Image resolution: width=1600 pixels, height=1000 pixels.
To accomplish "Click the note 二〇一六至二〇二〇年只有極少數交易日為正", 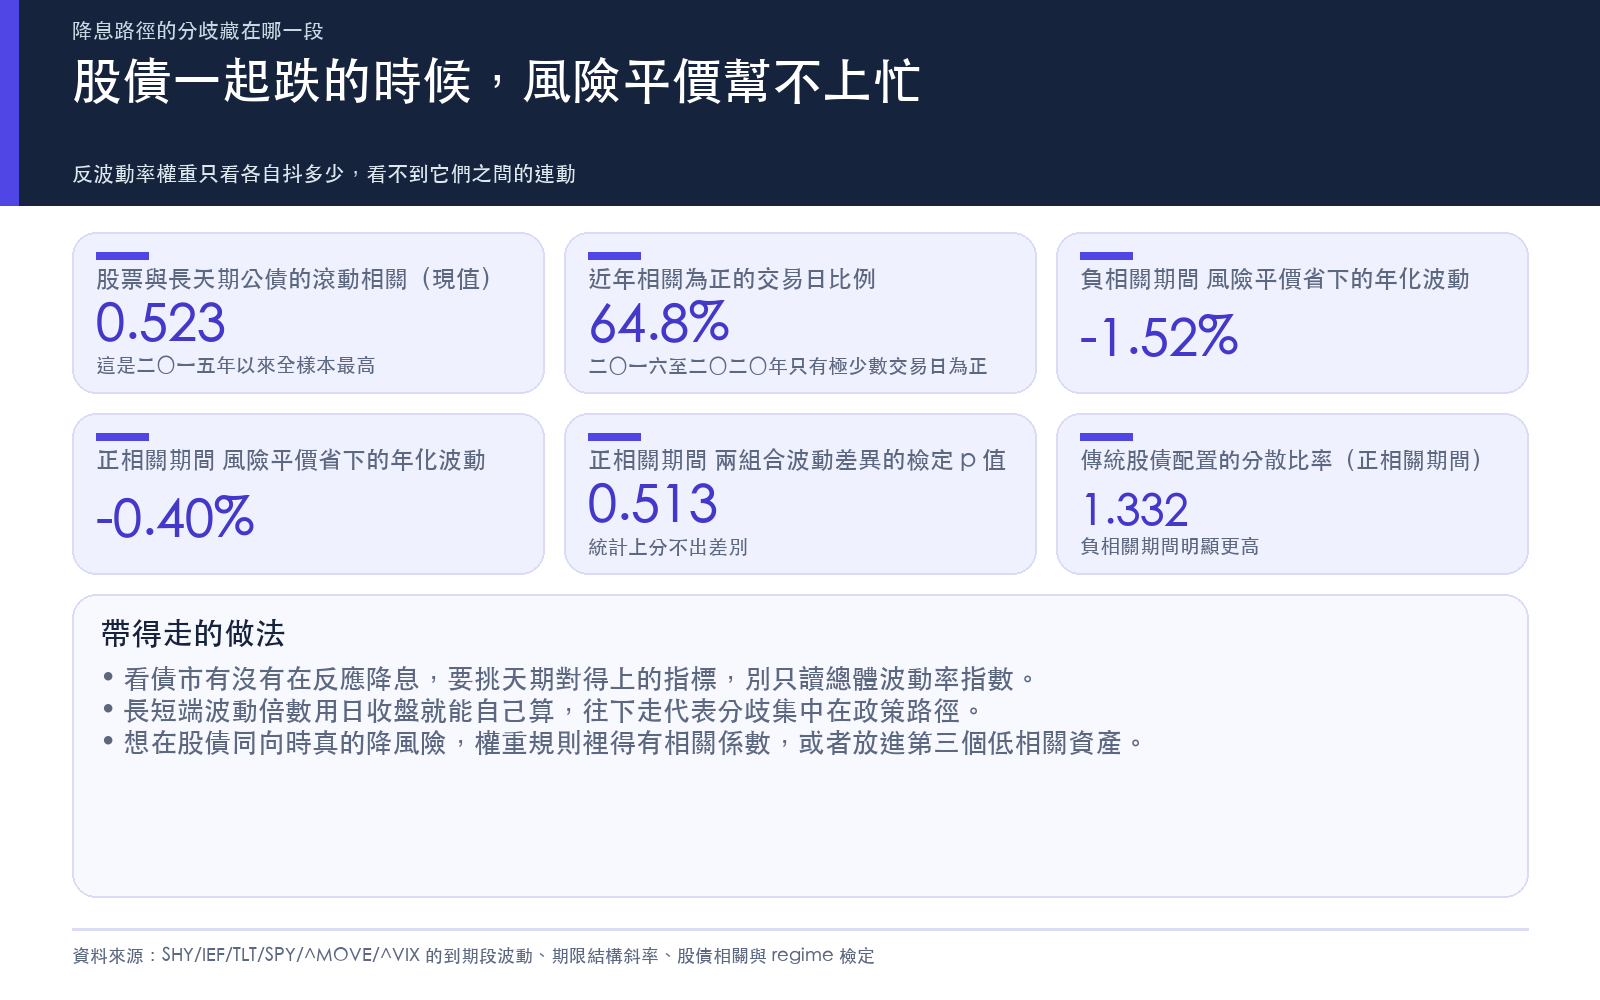I will coord(788,366).
